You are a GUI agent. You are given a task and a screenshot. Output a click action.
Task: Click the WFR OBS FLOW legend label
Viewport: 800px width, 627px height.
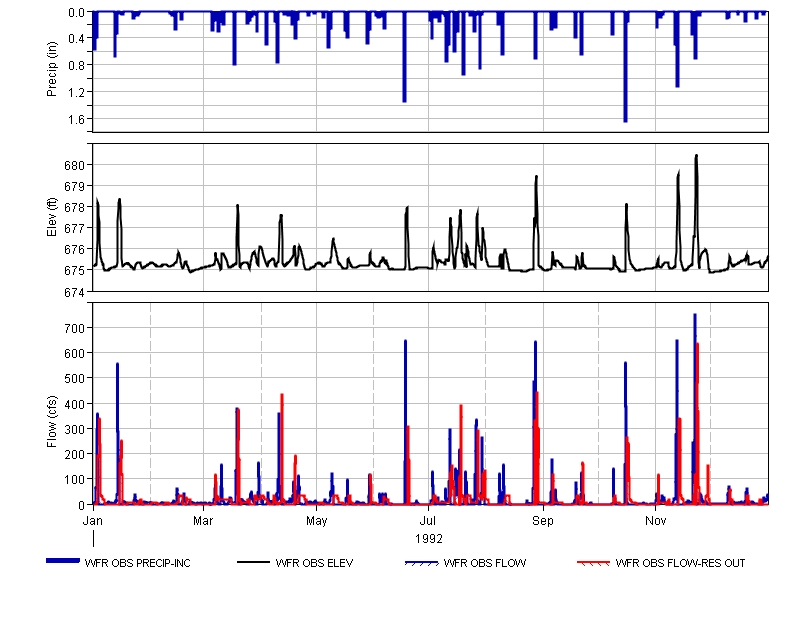[485, 563]
